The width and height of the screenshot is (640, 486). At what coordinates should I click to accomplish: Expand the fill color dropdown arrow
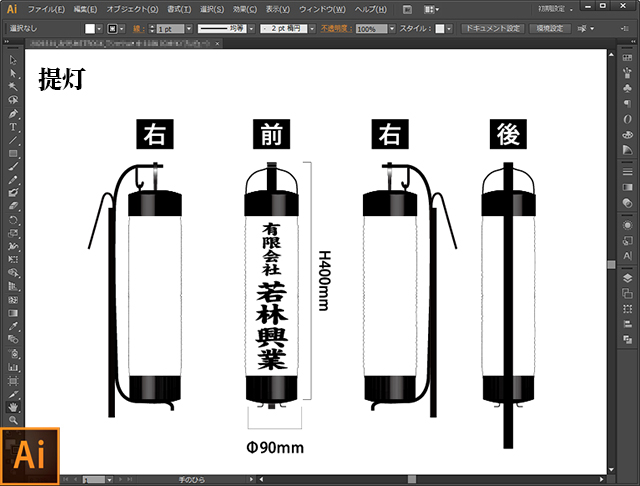[x=99, y=29]
